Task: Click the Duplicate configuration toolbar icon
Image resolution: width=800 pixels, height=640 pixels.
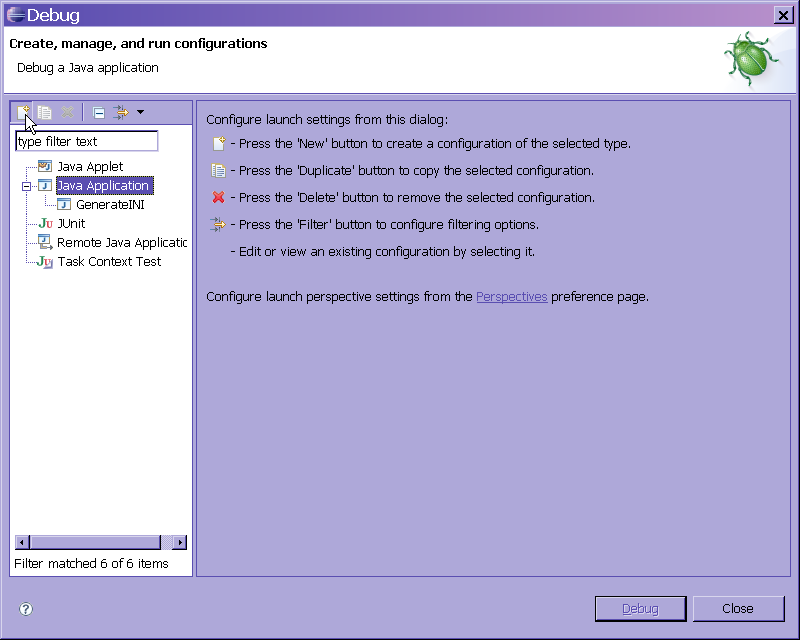Action: tap(45, 112)
